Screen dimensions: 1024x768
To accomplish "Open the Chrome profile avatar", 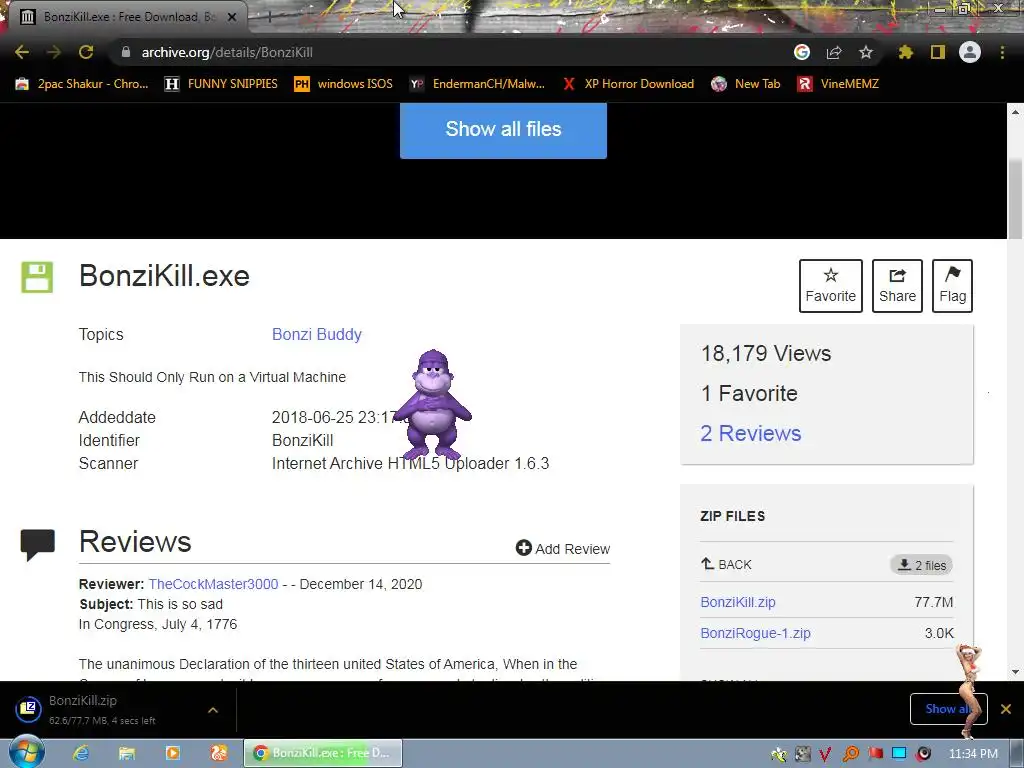I will pyautogui.click(x=970, y=52).
